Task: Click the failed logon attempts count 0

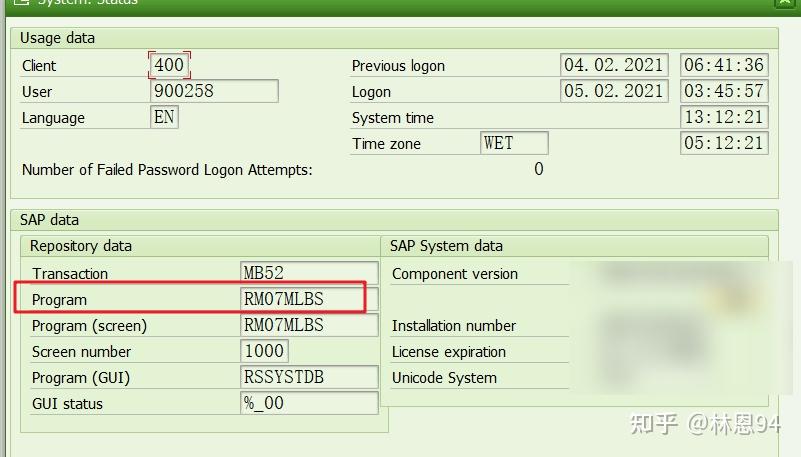Action: pyautogui.click(x=538, y=169)
